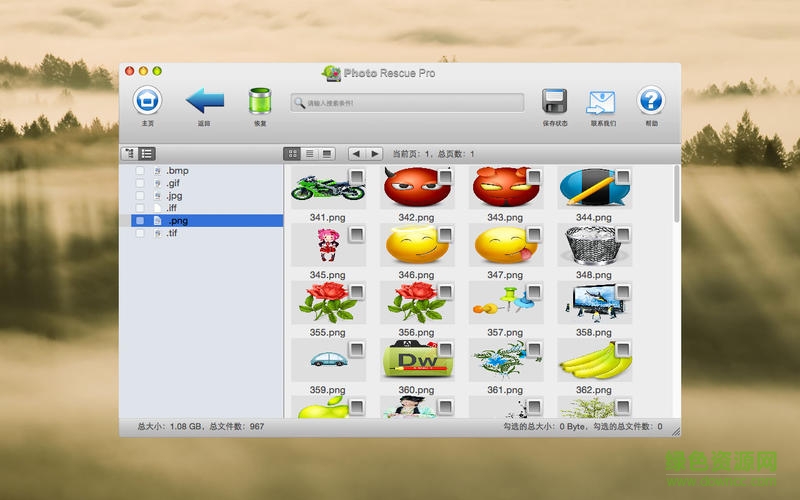Check the .jpg file type checkbox
This screenshot has height=500, width=800.
(x=140, y=195)
